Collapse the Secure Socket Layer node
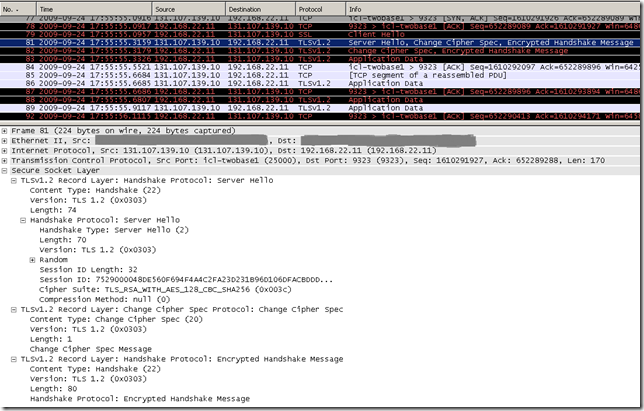Screen dimensions: 644x411 tap(4, 170)
